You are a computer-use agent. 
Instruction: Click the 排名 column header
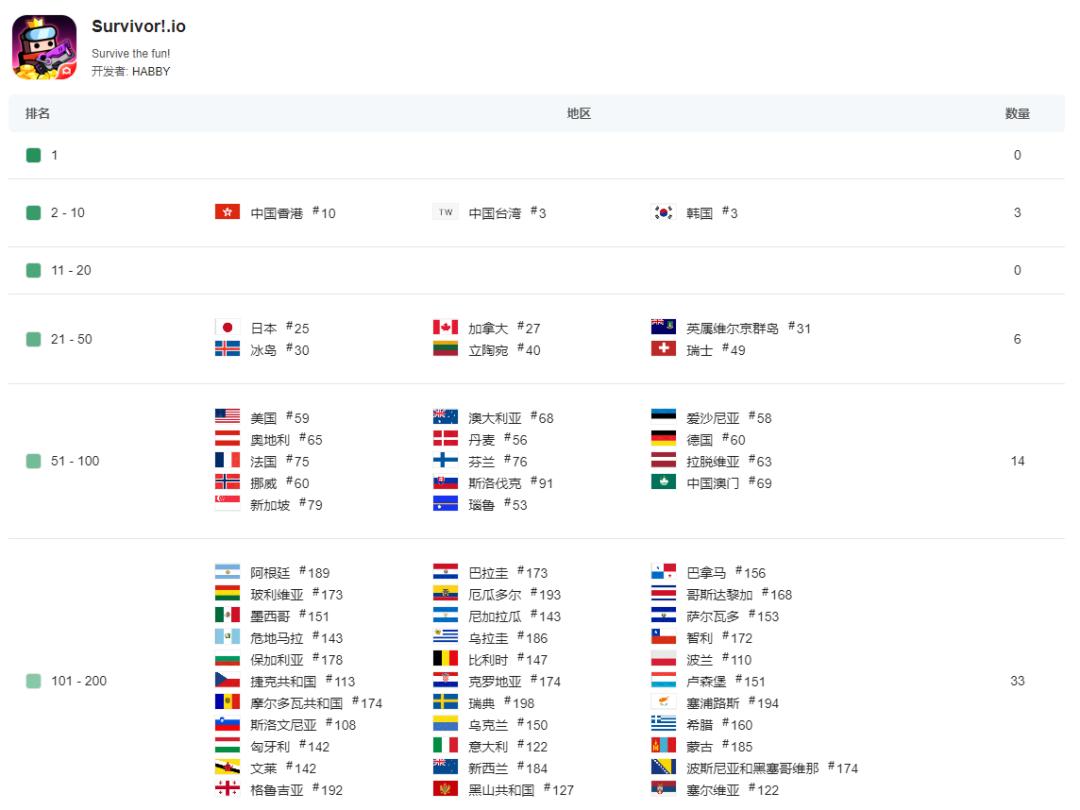(38, 114)
